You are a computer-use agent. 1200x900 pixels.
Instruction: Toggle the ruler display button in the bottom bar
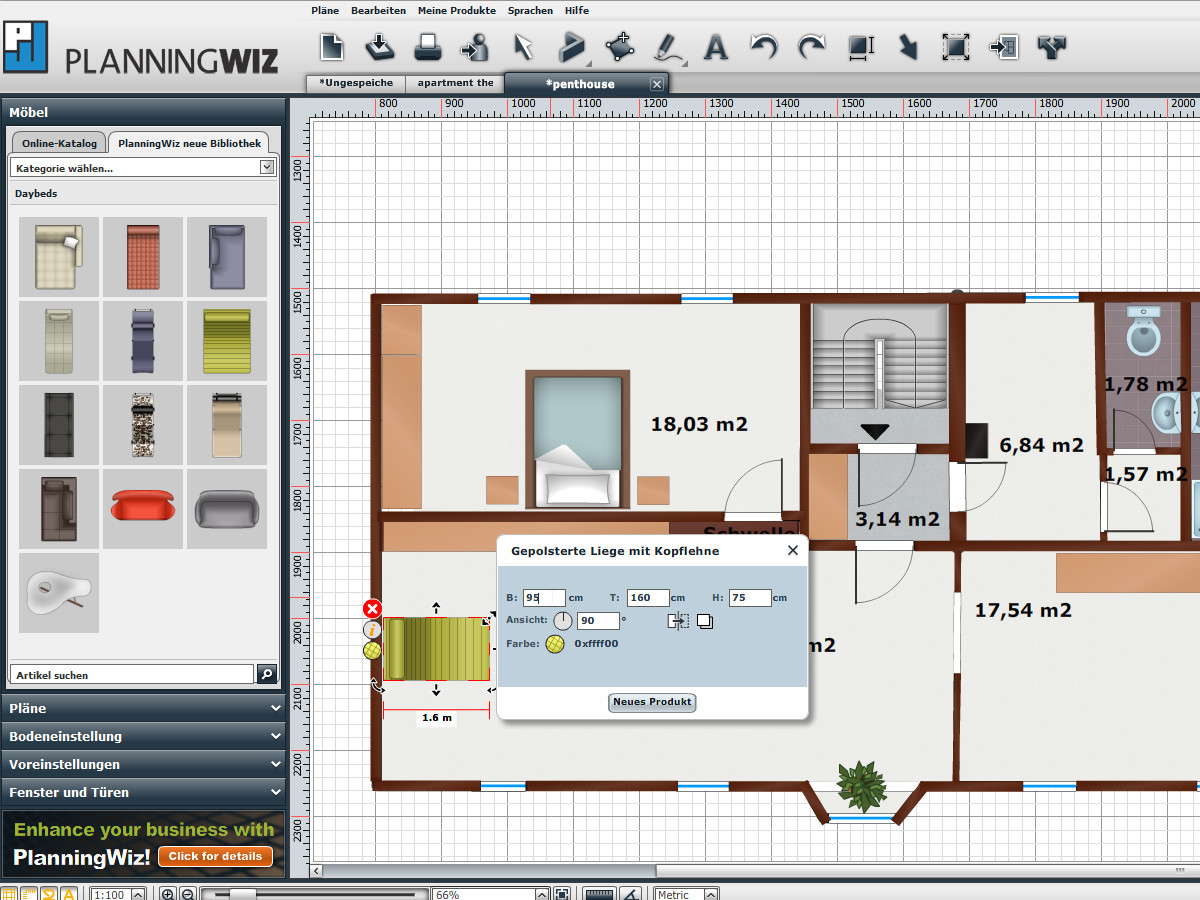pos(29,894)
